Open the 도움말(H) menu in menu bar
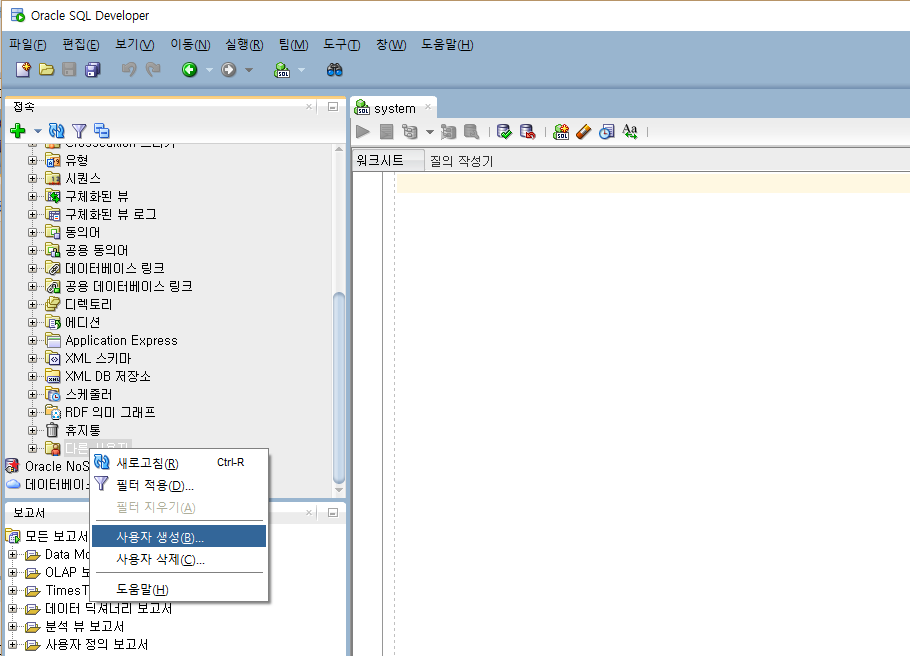 coord(447,45)
